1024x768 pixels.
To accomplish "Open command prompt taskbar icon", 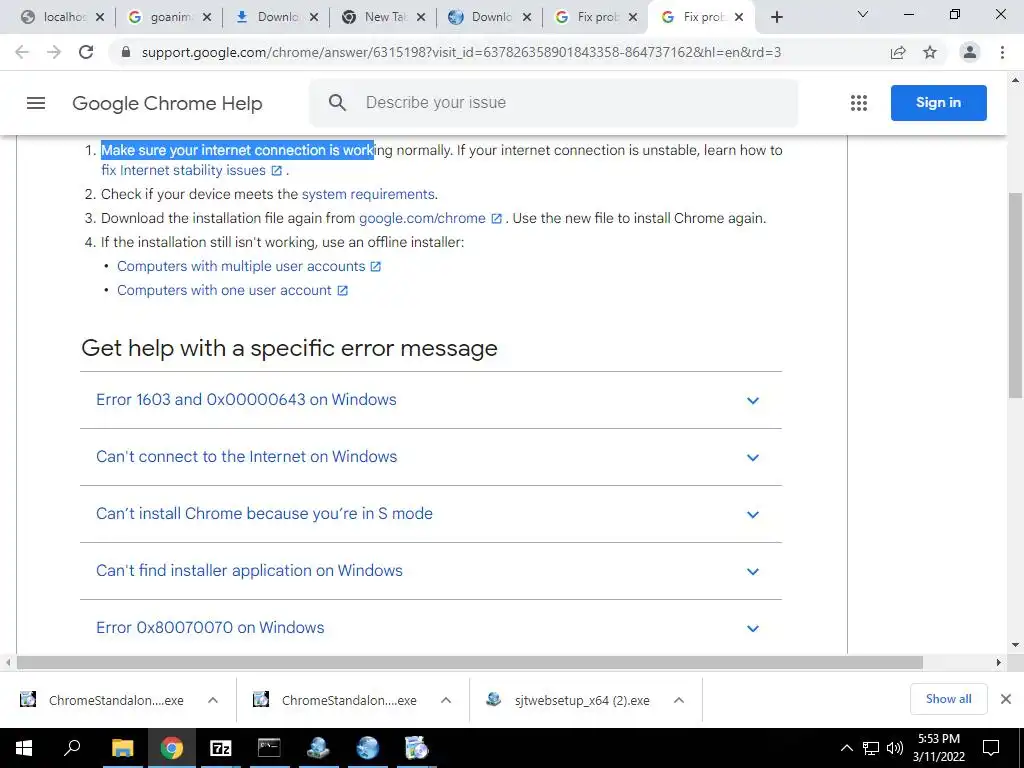I will tap(269, 748).
